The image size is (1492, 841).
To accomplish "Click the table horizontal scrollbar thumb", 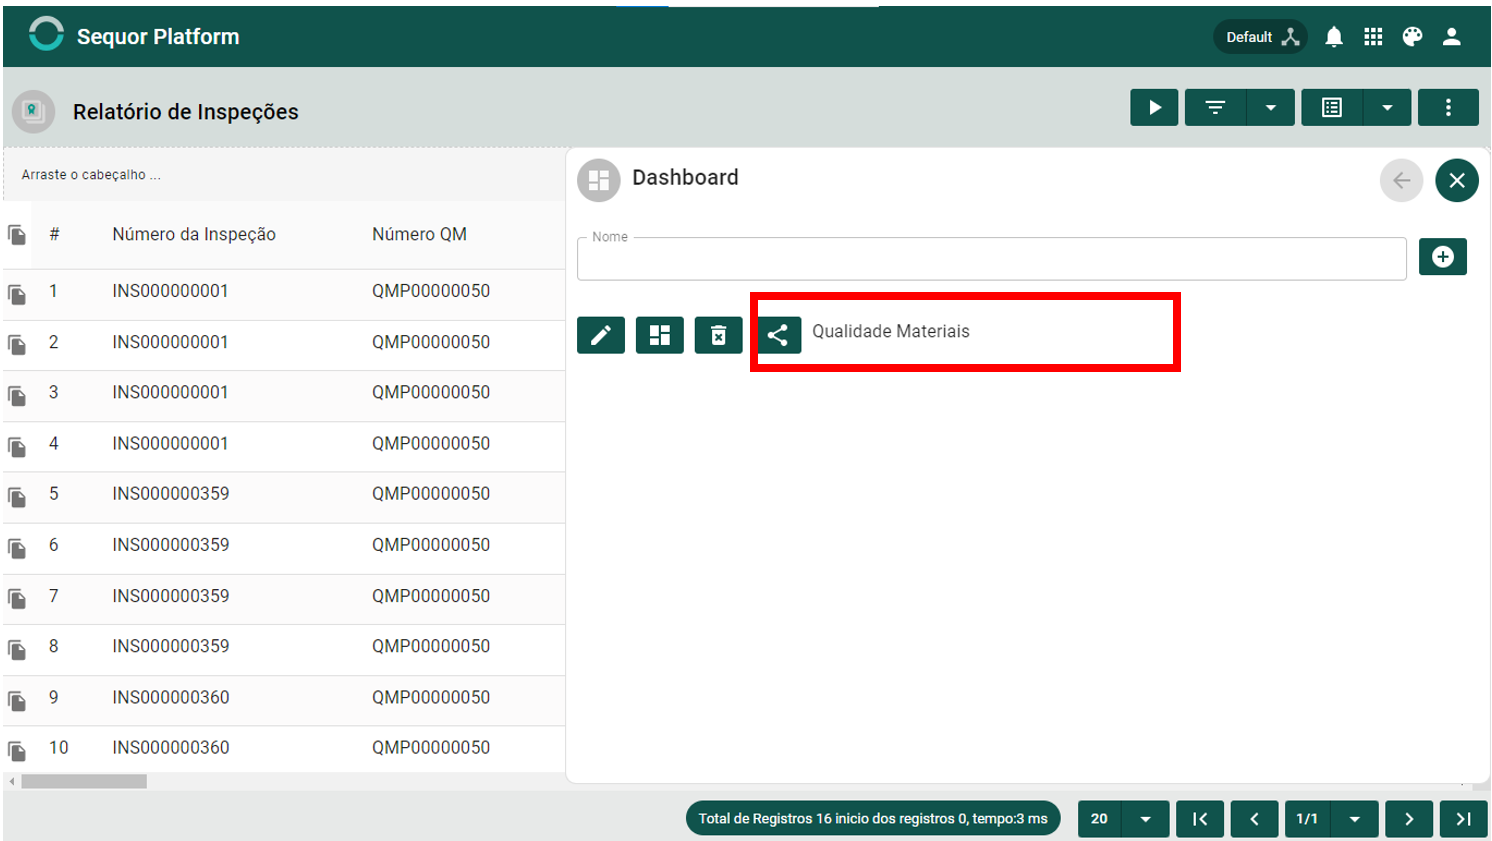I will point(84,781).
